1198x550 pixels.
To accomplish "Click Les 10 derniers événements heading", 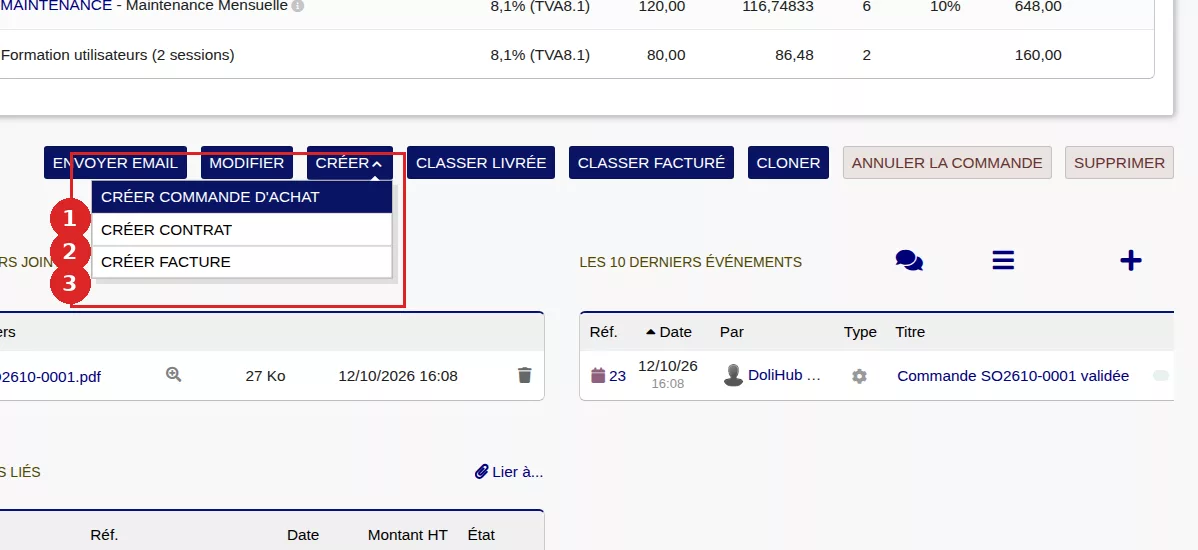I will point(691,262).
